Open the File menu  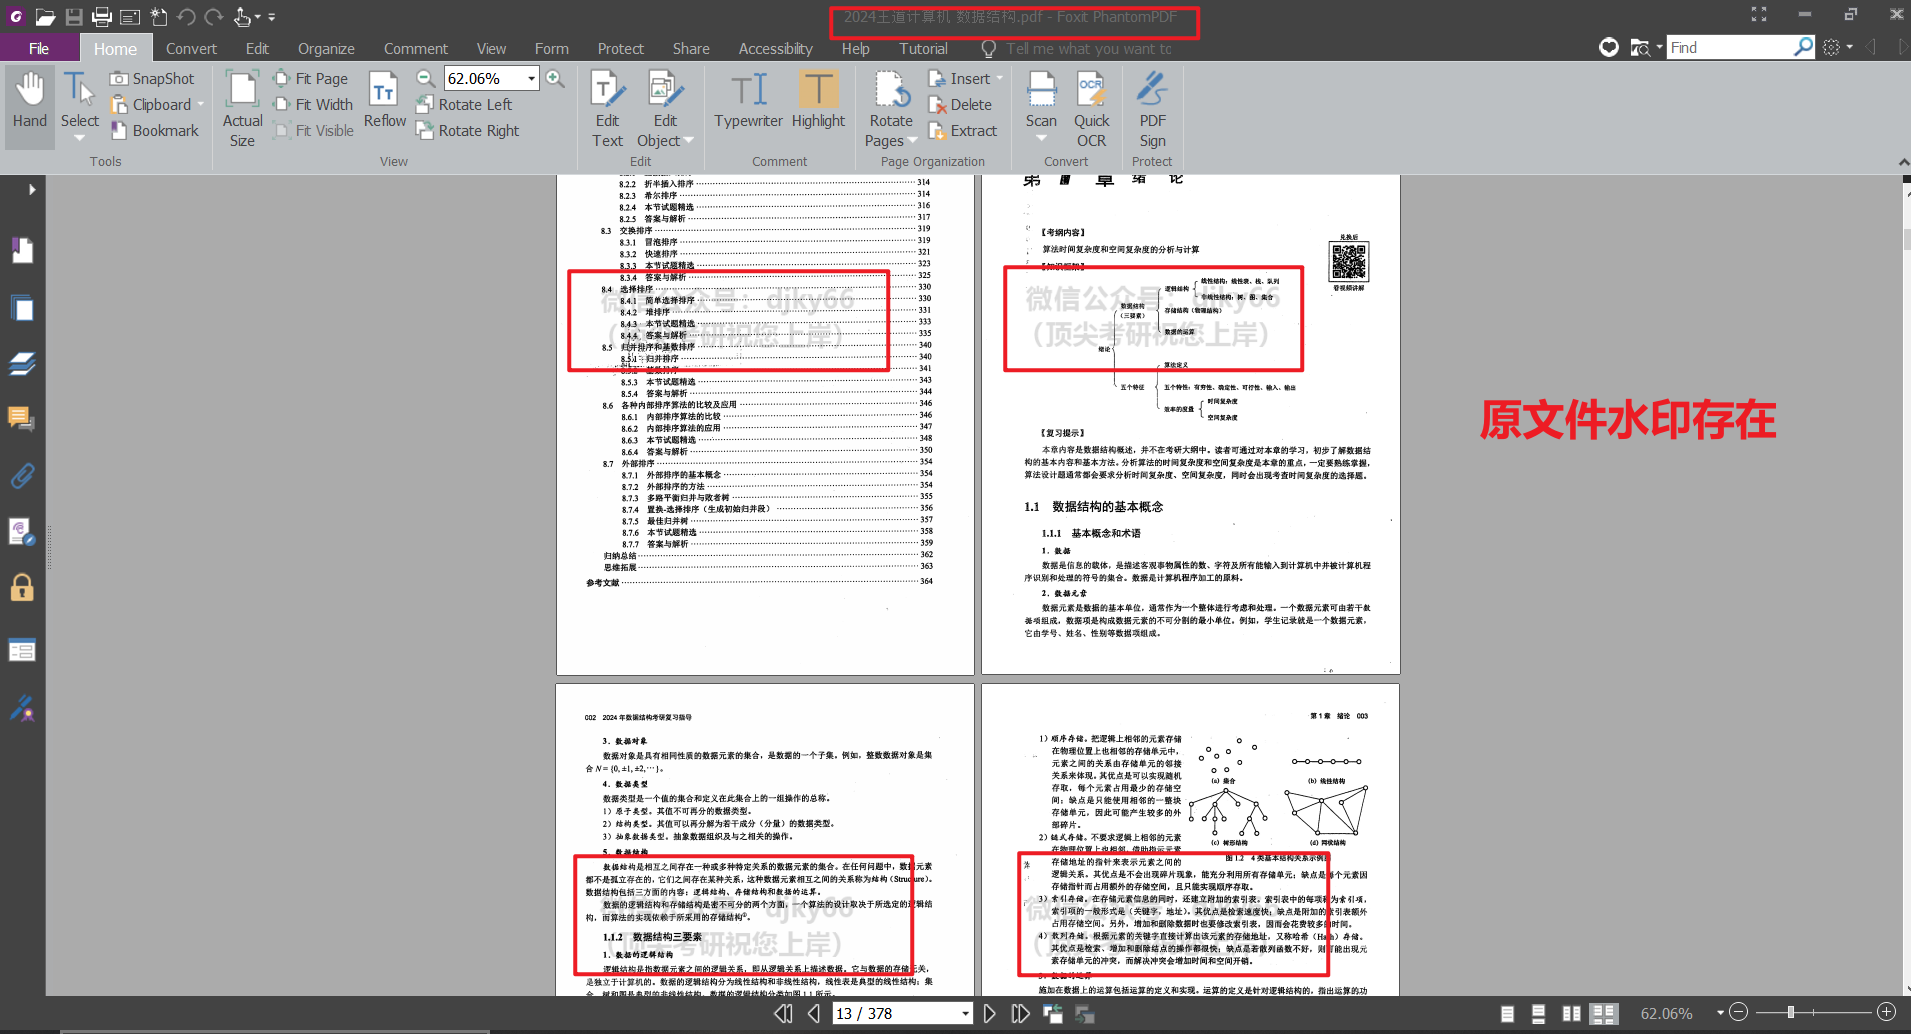(x=39, y=48)
